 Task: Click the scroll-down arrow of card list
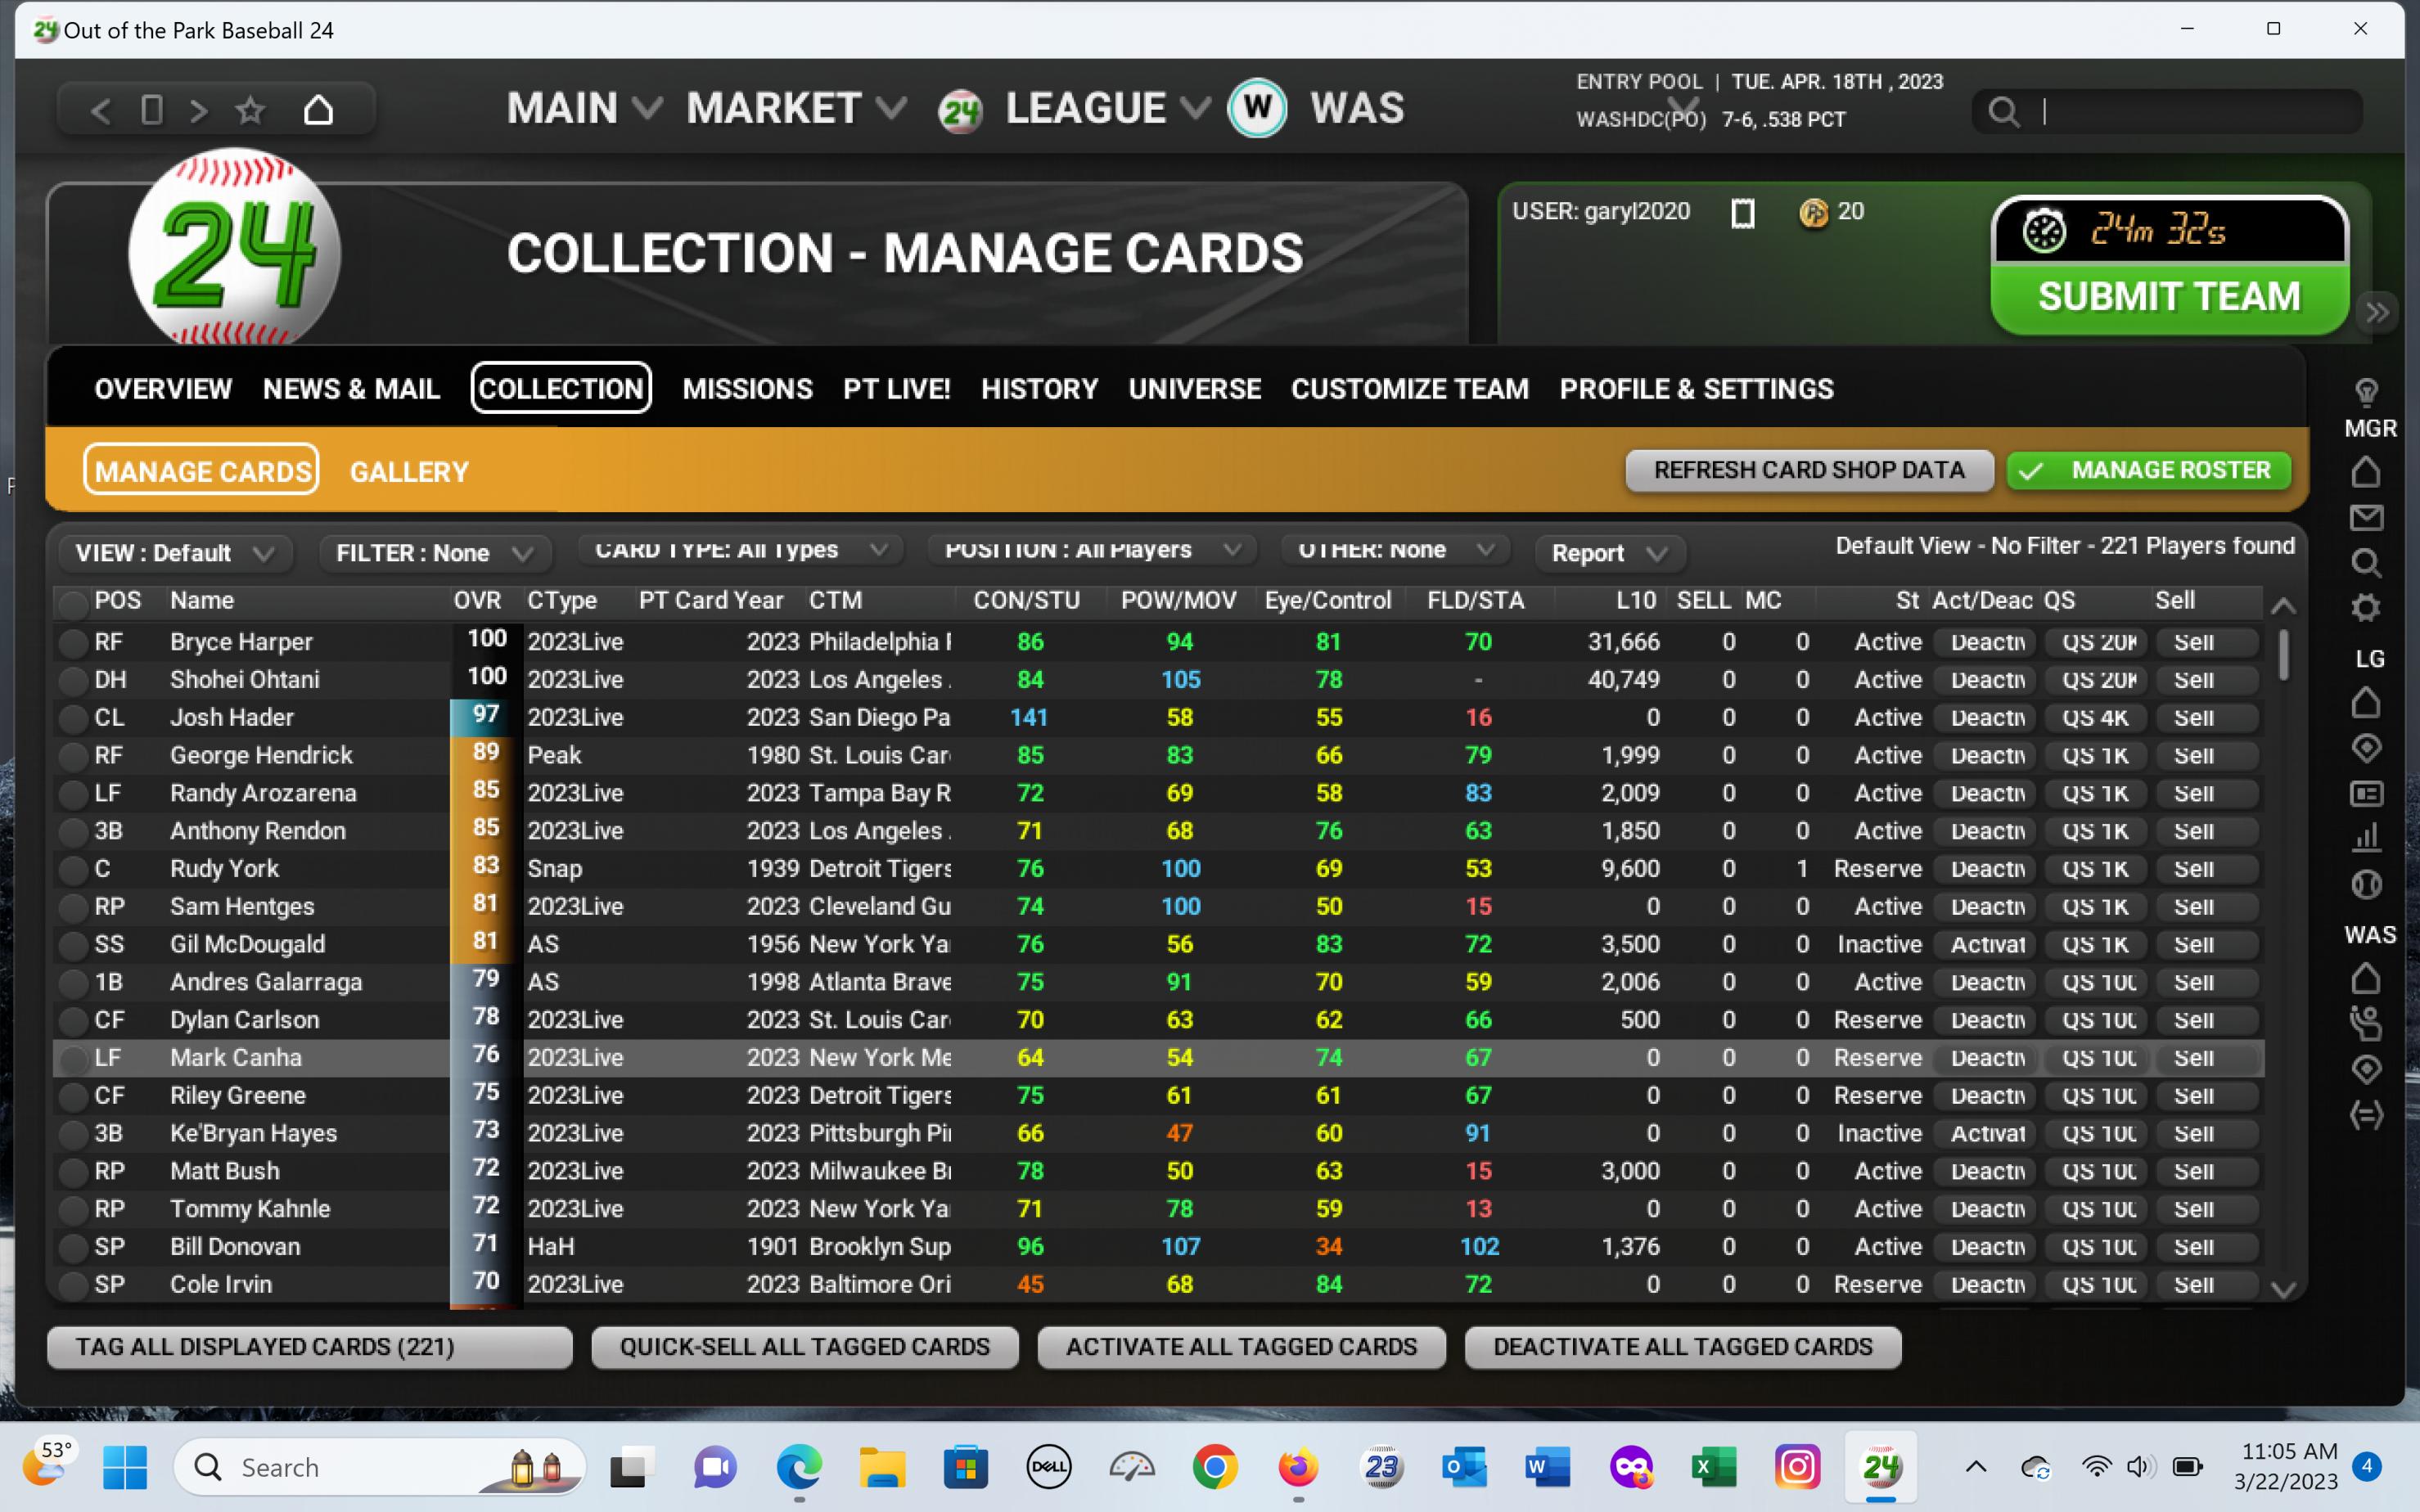pos(2283,1290)
